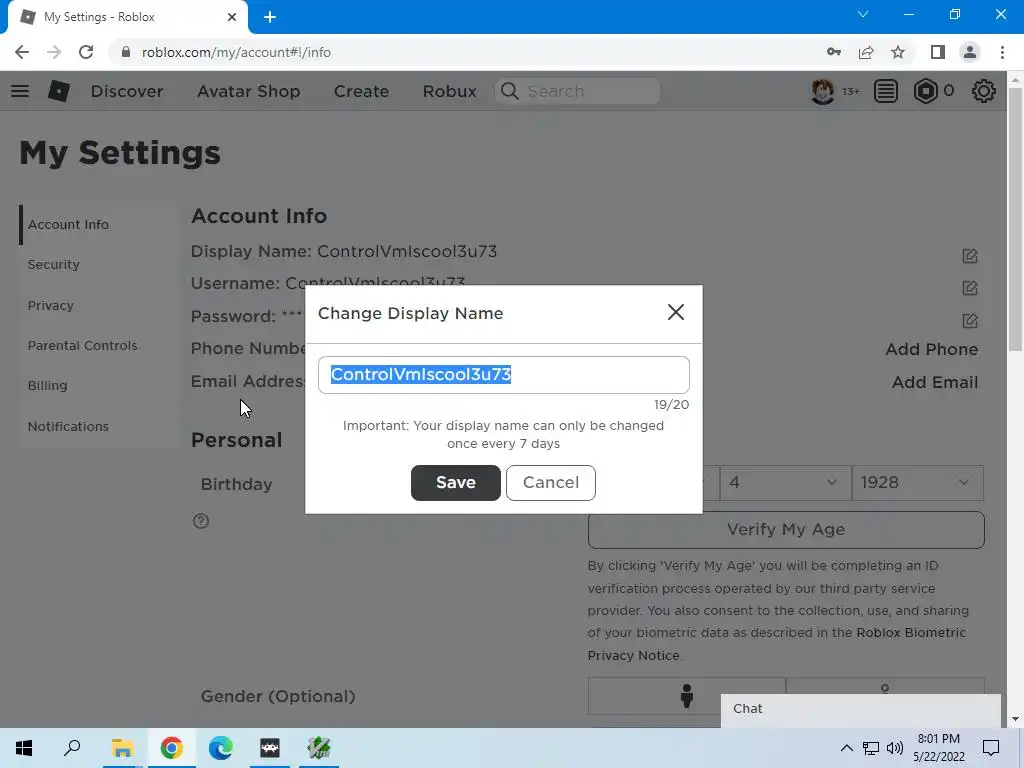Viewport: 1024px width, 768px height.
Task: Go to Roblox home via logo icon
Action: point(59,91)
